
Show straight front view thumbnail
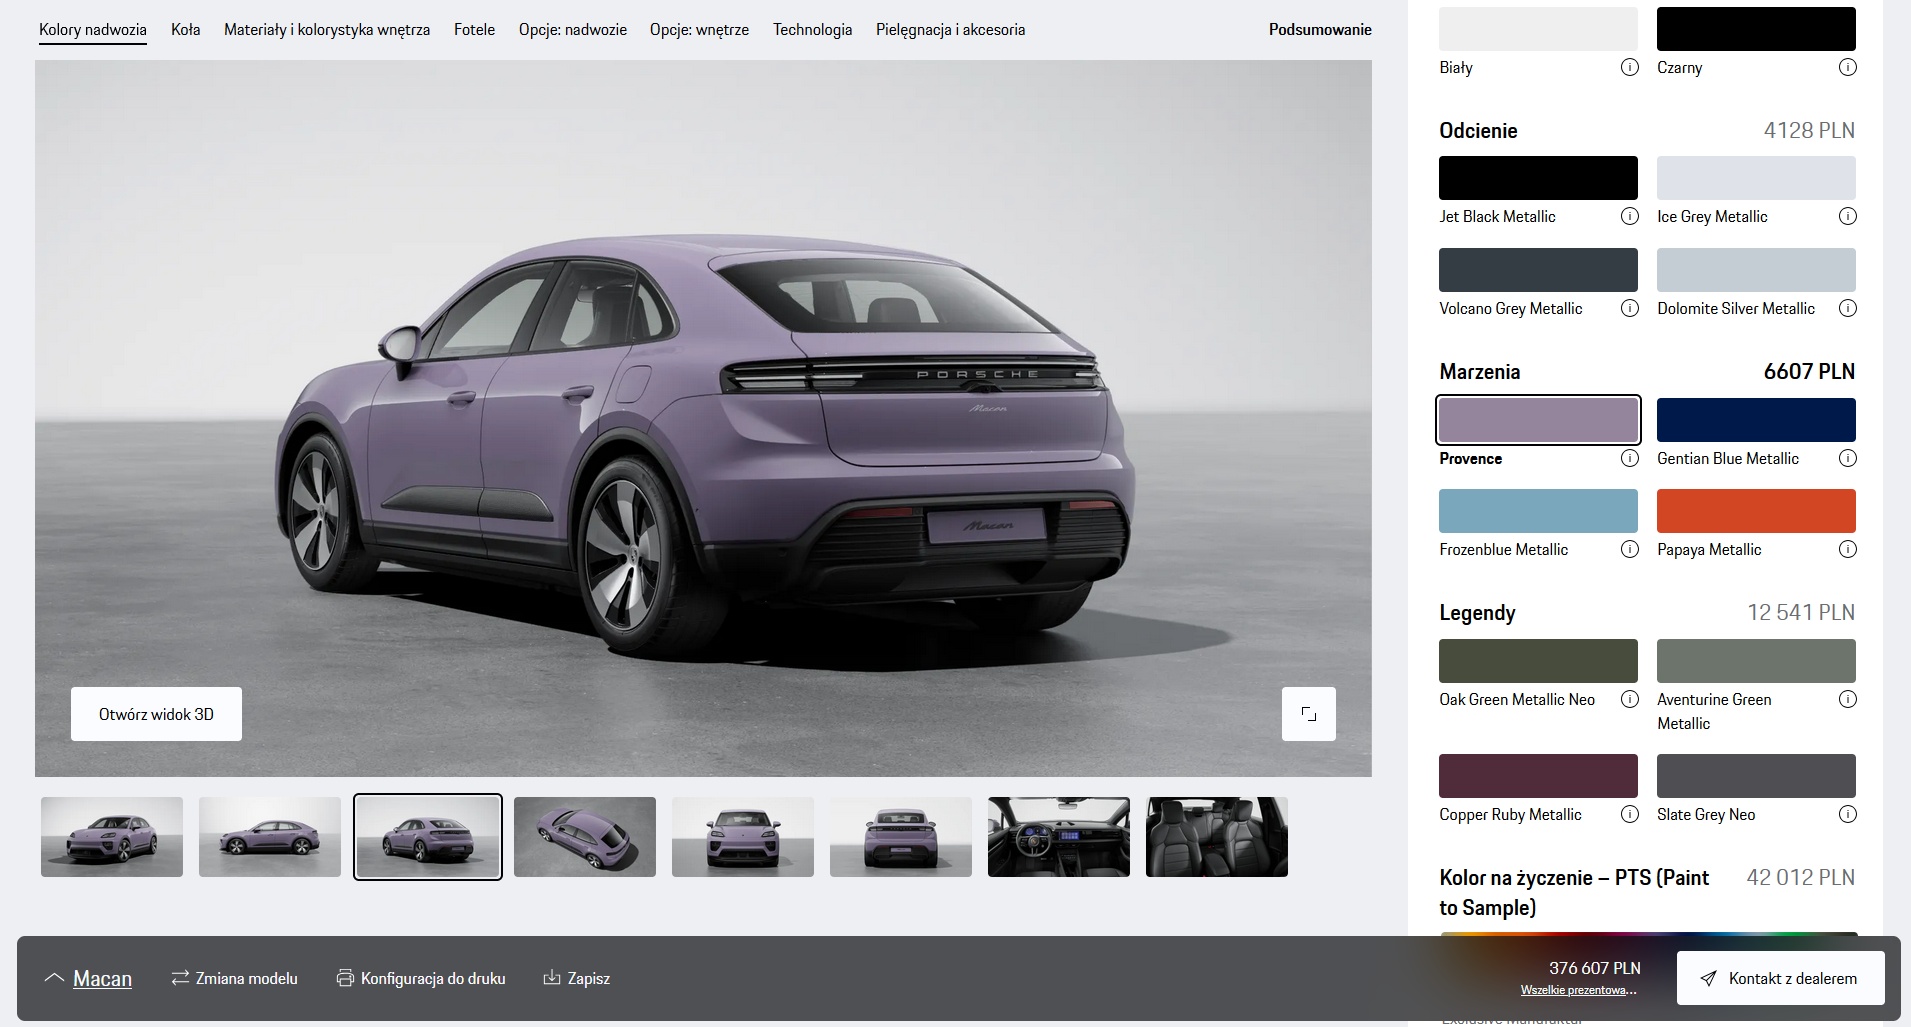743,837
